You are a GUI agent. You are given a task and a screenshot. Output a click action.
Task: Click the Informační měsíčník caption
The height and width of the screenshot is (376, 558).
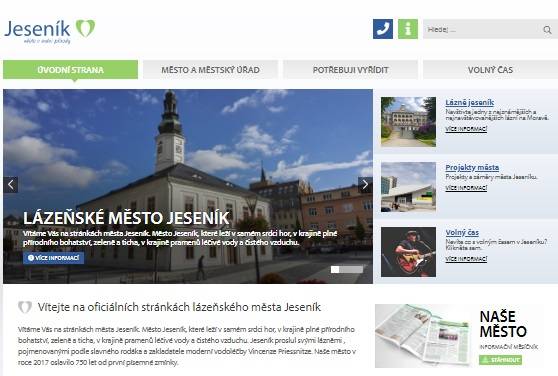tap(509, 347)
